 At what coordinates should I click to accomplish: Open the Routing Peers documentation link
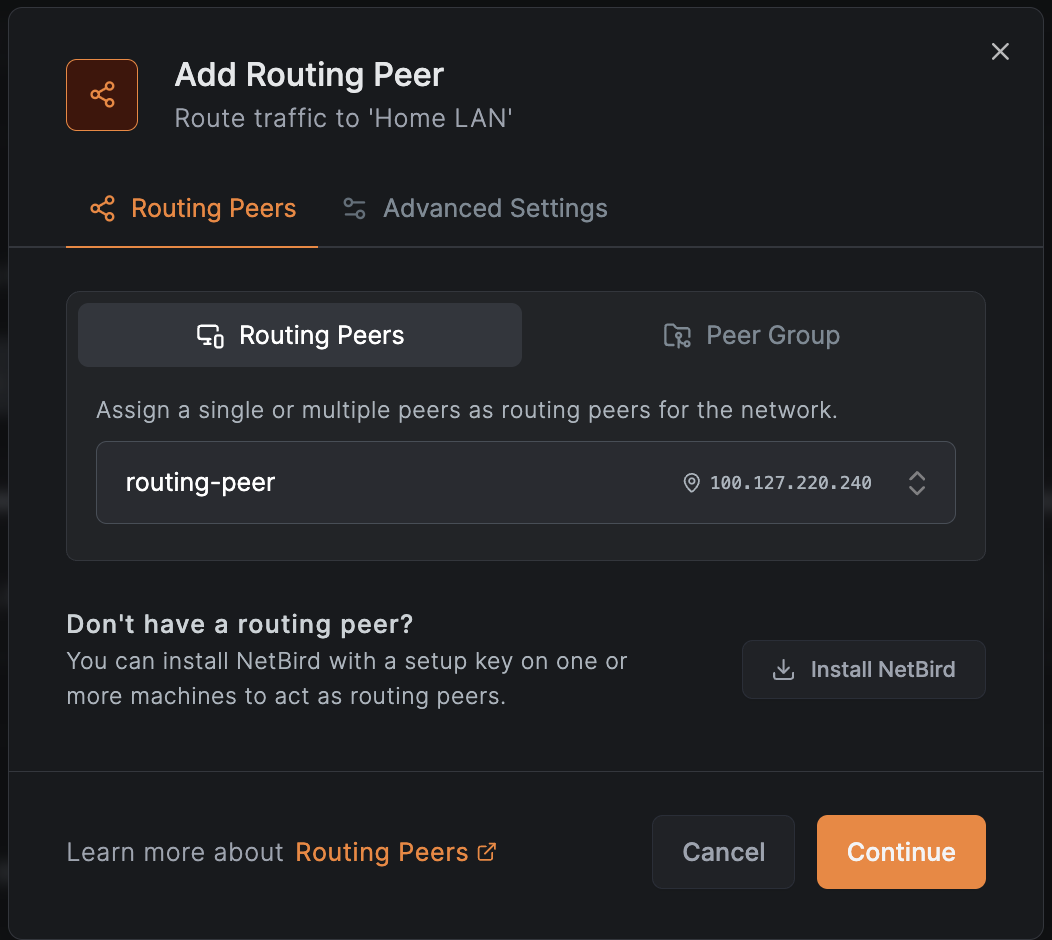383,851
